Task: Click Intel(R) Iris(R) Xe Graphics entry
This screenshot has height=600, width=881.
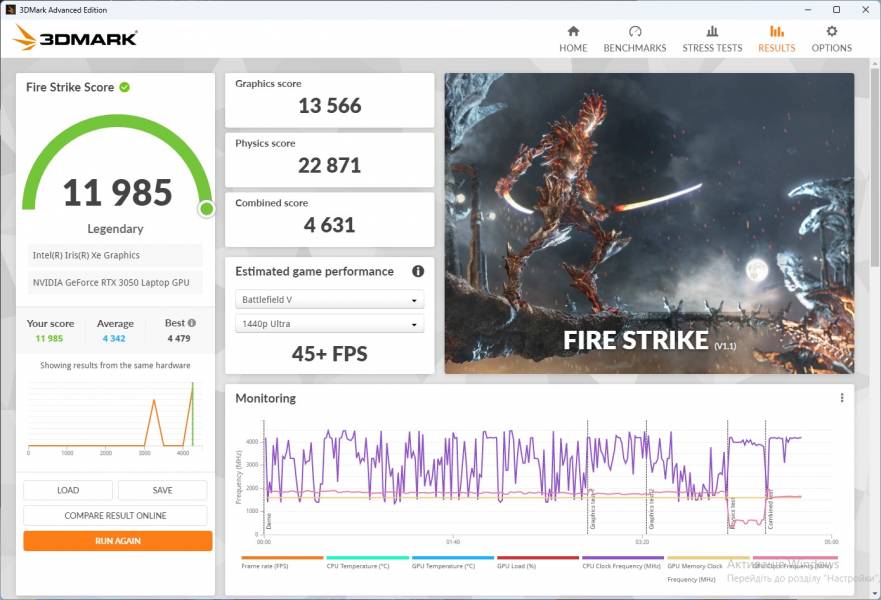Action: [115, 255]
